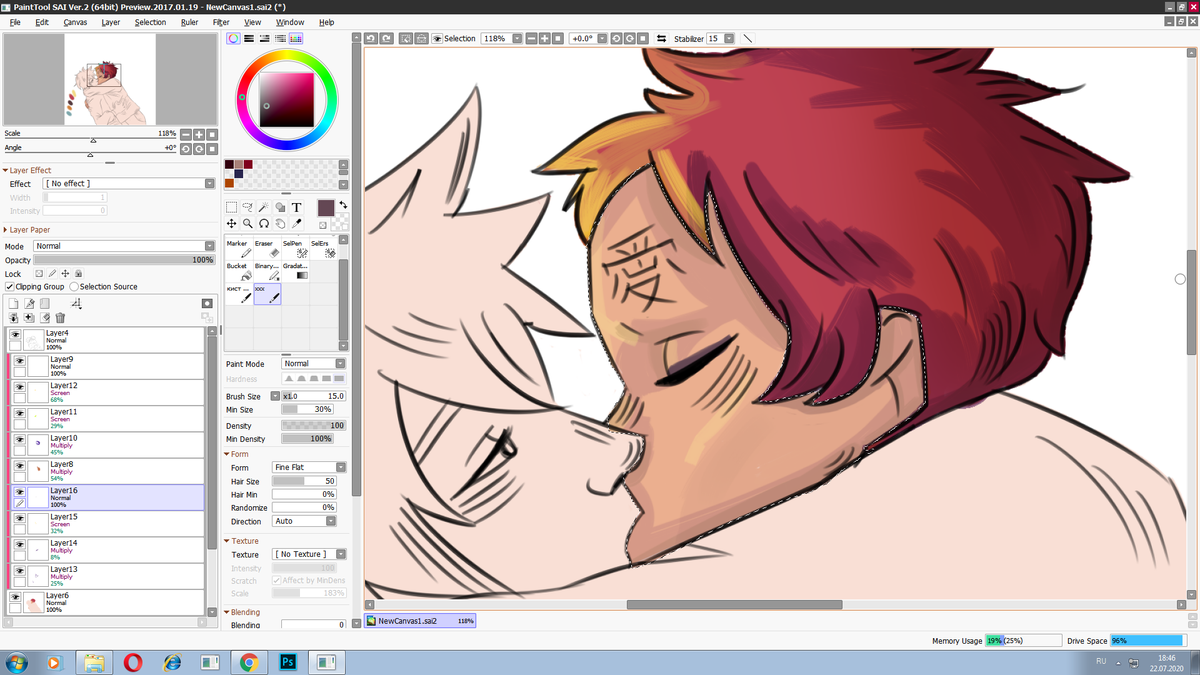
Task: Toggle selection visibility eye in toolbar
Action: click(437, 38)
